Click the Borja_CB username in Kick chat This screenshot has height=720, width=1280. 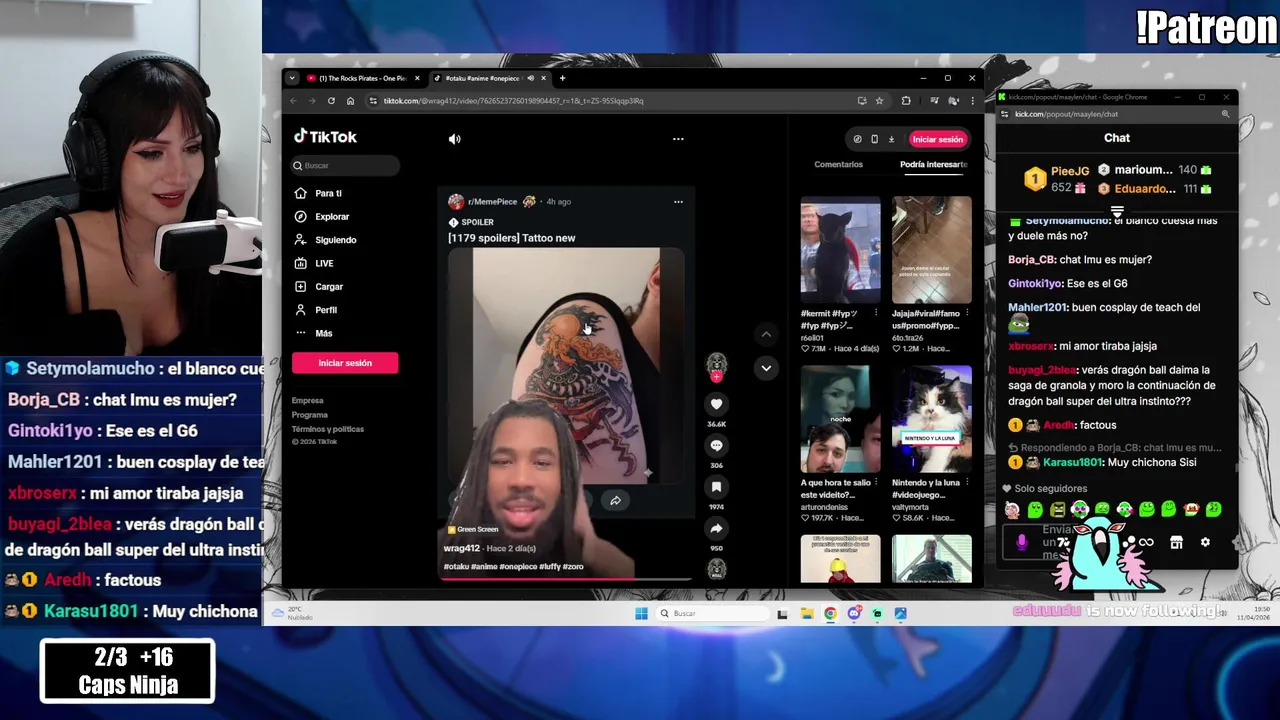click(1032, 260)
